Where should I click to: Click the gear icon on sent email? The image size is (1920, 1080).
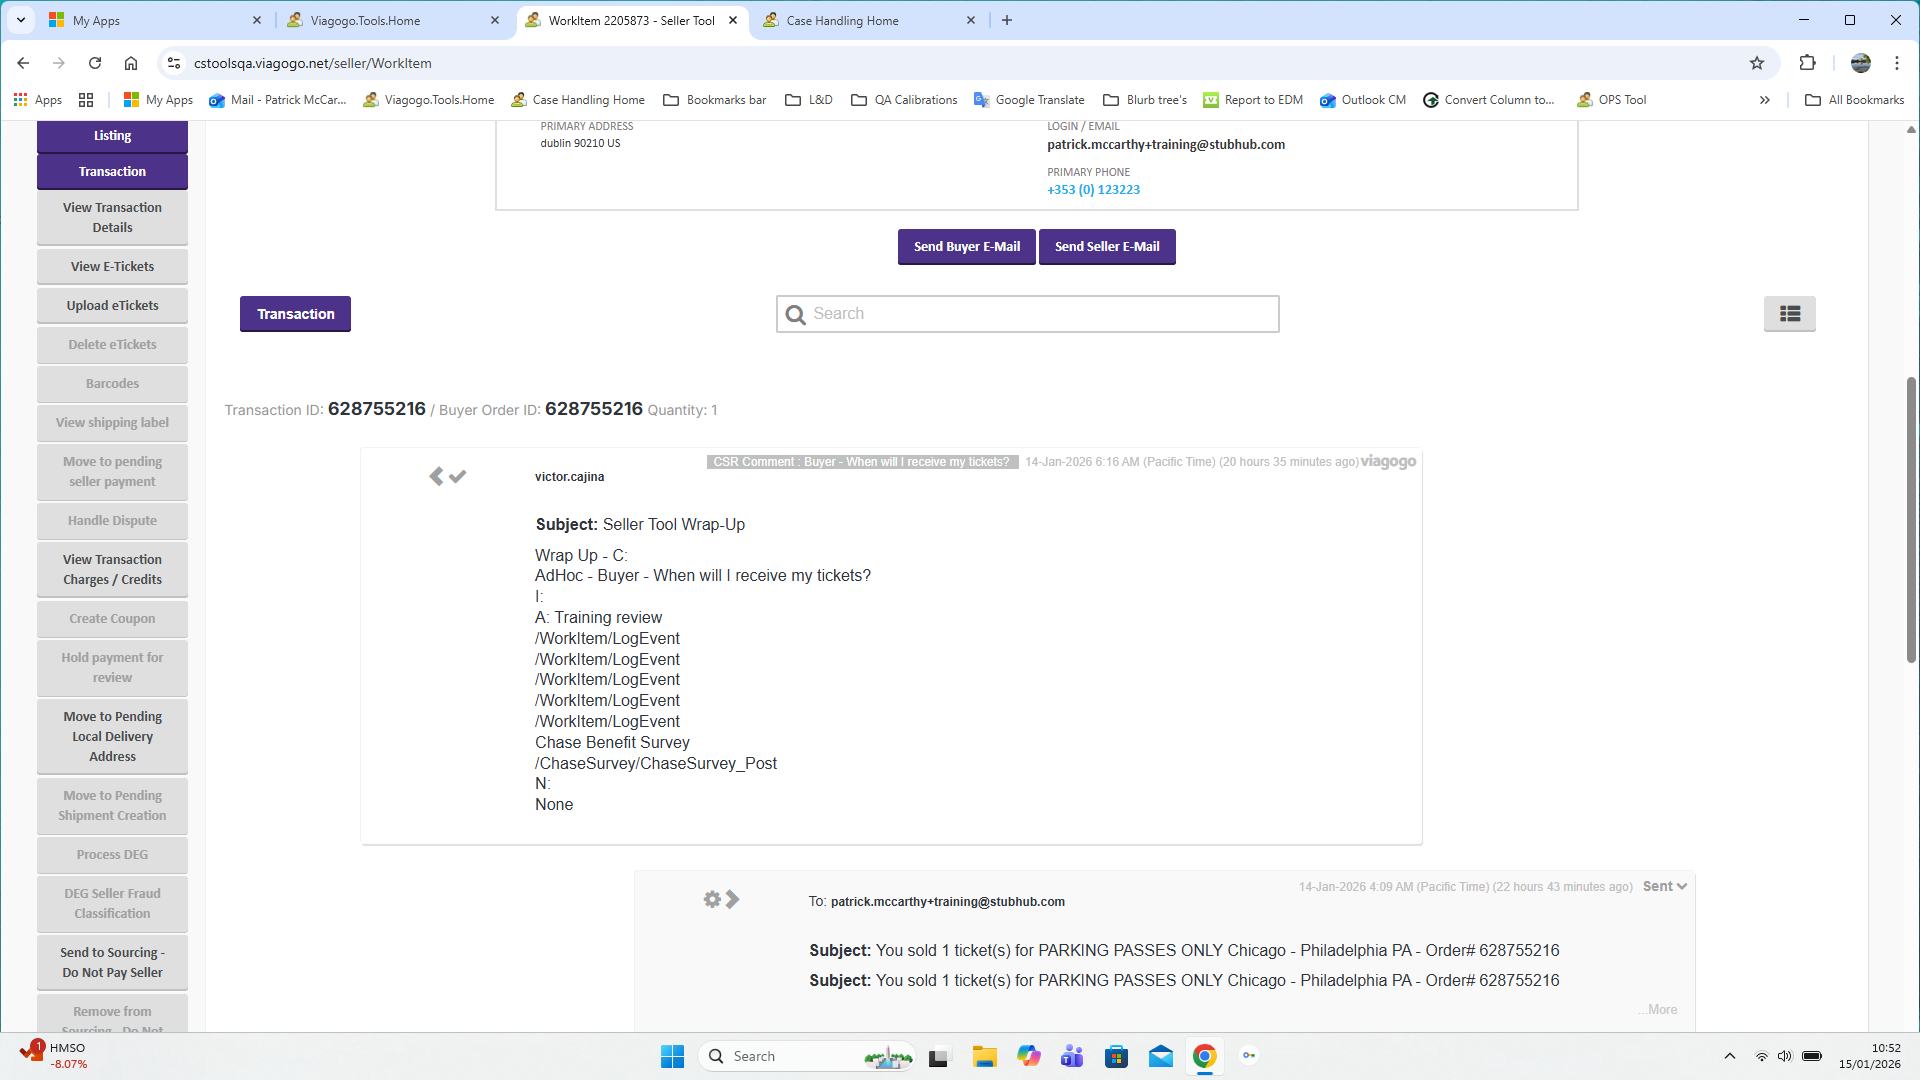pyautogui.click(x=711, y=899)
